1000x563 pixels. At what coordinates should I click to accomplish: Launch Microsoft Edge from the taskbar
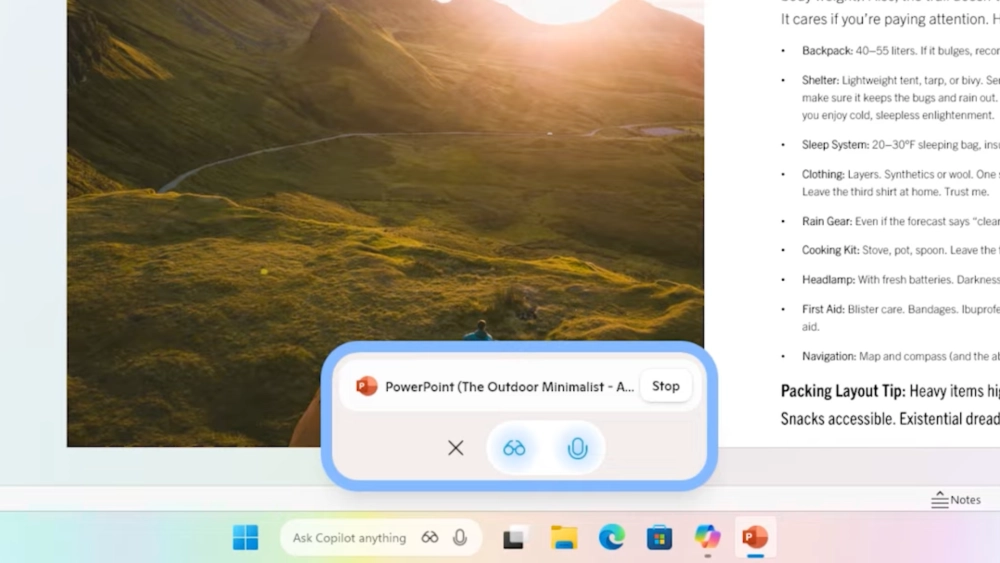(612, 538)
